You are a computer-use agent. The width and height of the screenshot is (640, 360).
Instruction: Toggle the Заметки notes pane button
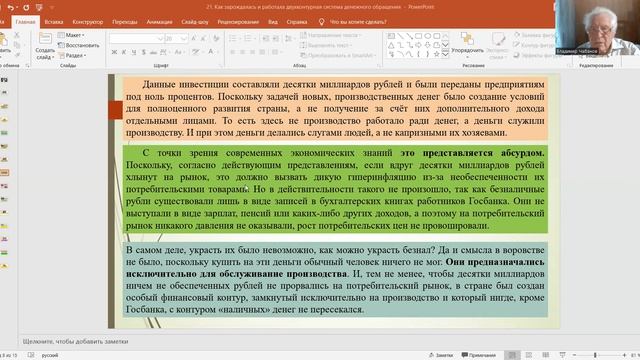click(x=441, y=355)
